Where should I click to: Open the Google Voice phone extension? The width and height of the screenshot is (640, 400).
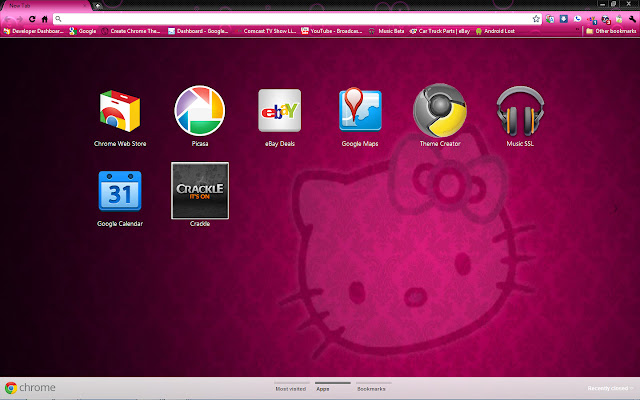(578, 19)
